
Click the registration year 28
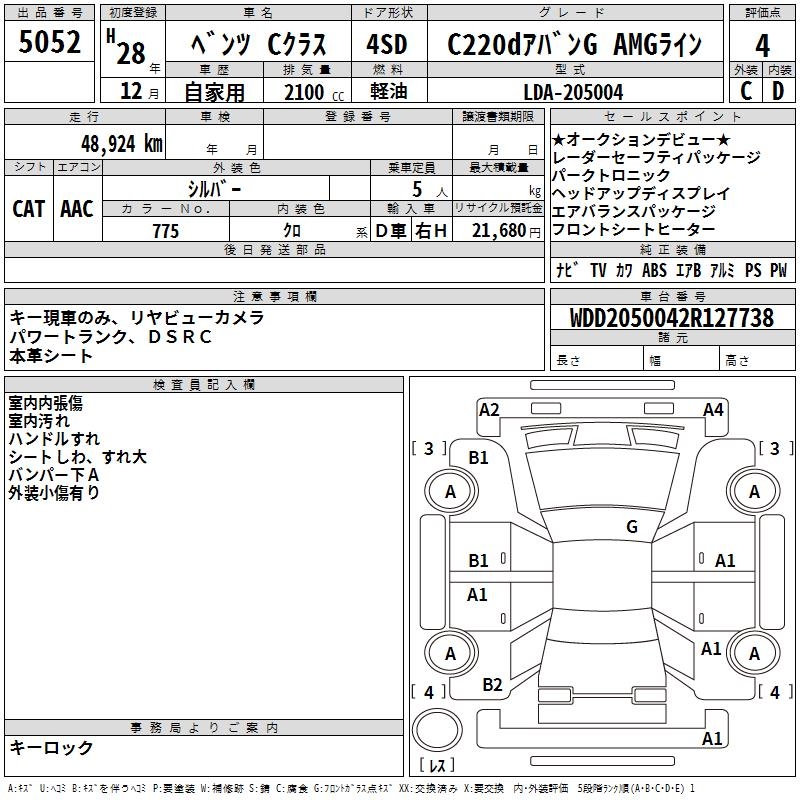131,53
